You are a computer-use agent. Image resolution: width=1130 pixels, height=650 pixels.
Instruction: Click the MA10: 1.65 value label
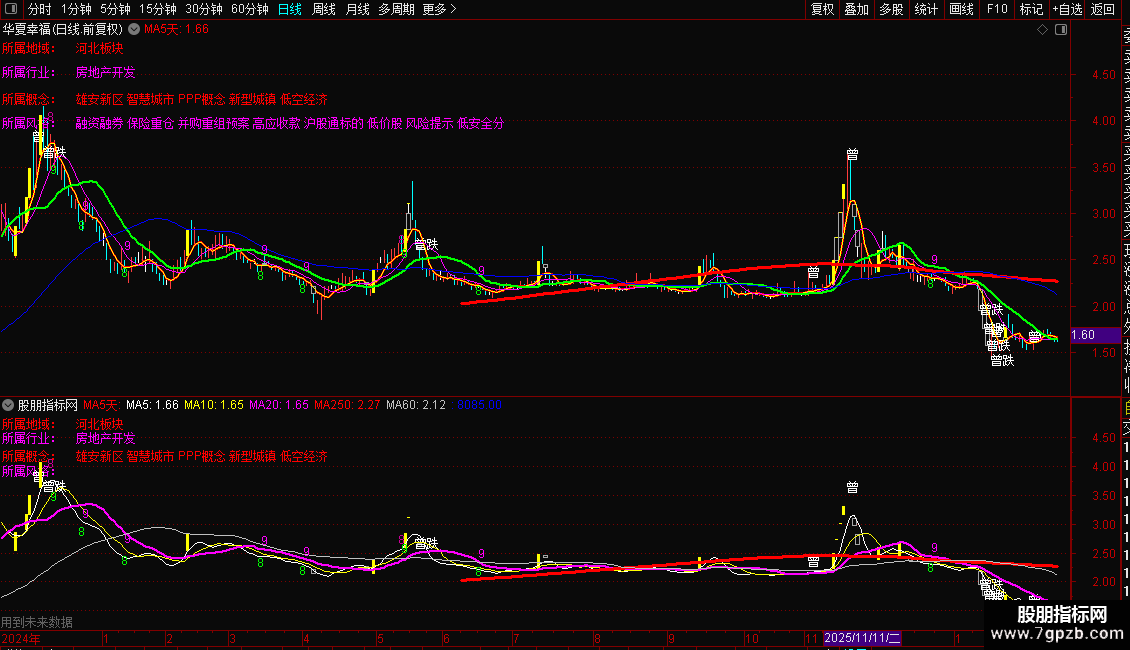214,405
